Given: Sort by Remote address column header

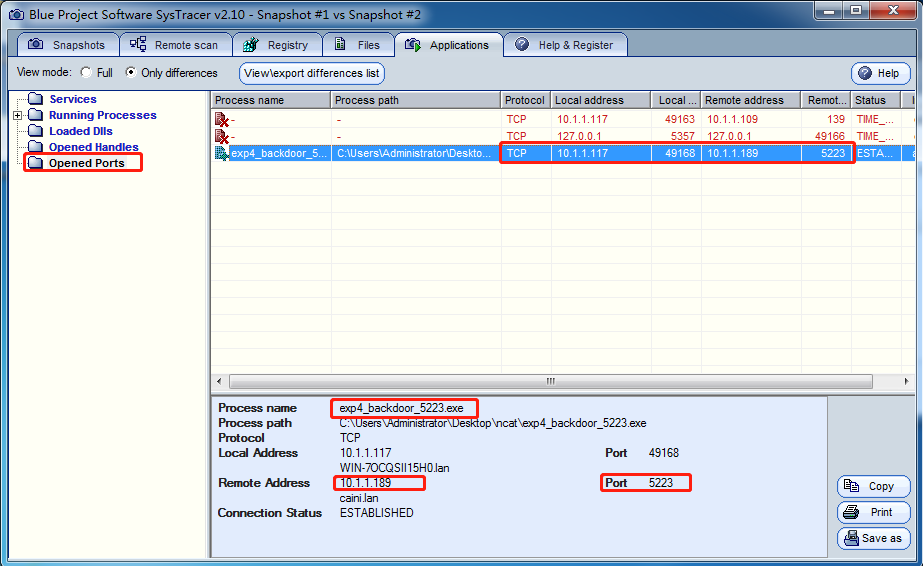Looking at the screenshot, I should pos(751,100).
